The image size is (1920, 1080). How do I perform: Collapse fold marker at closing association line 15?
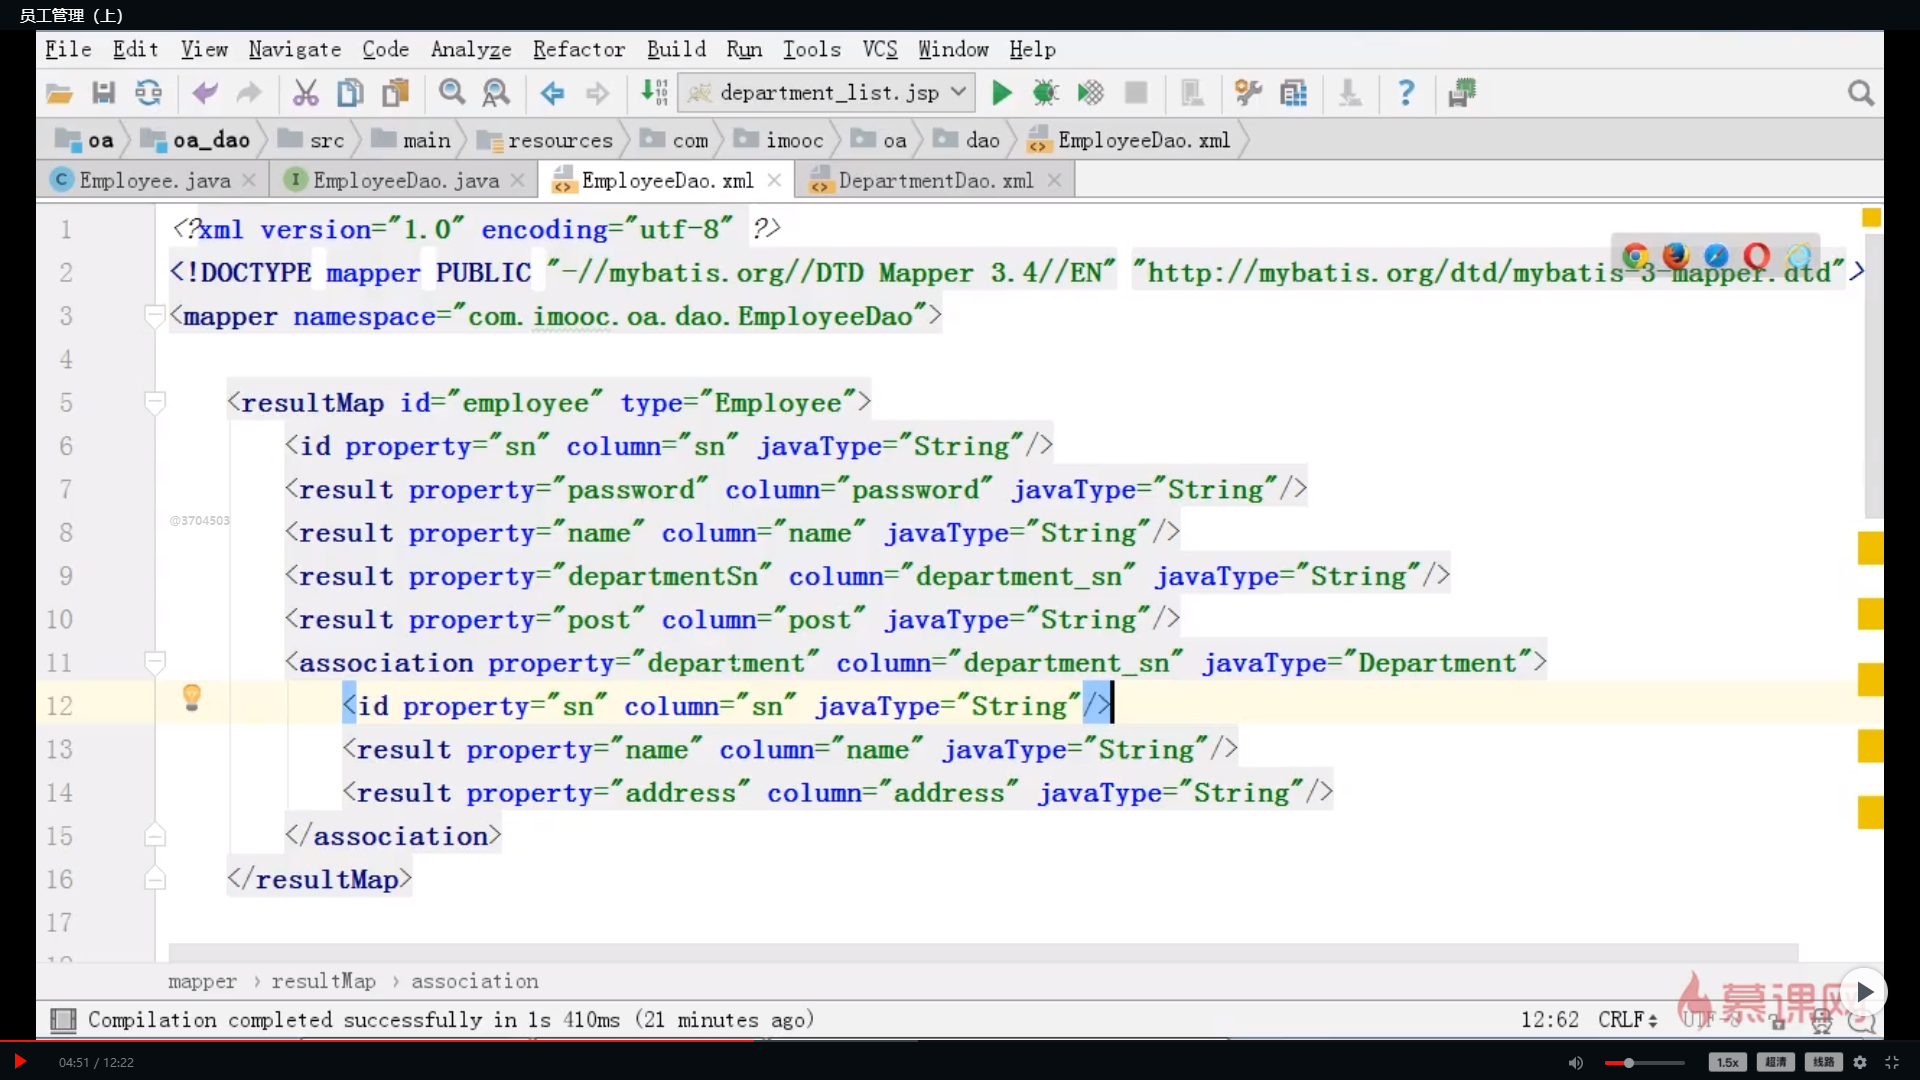point(154,836)
